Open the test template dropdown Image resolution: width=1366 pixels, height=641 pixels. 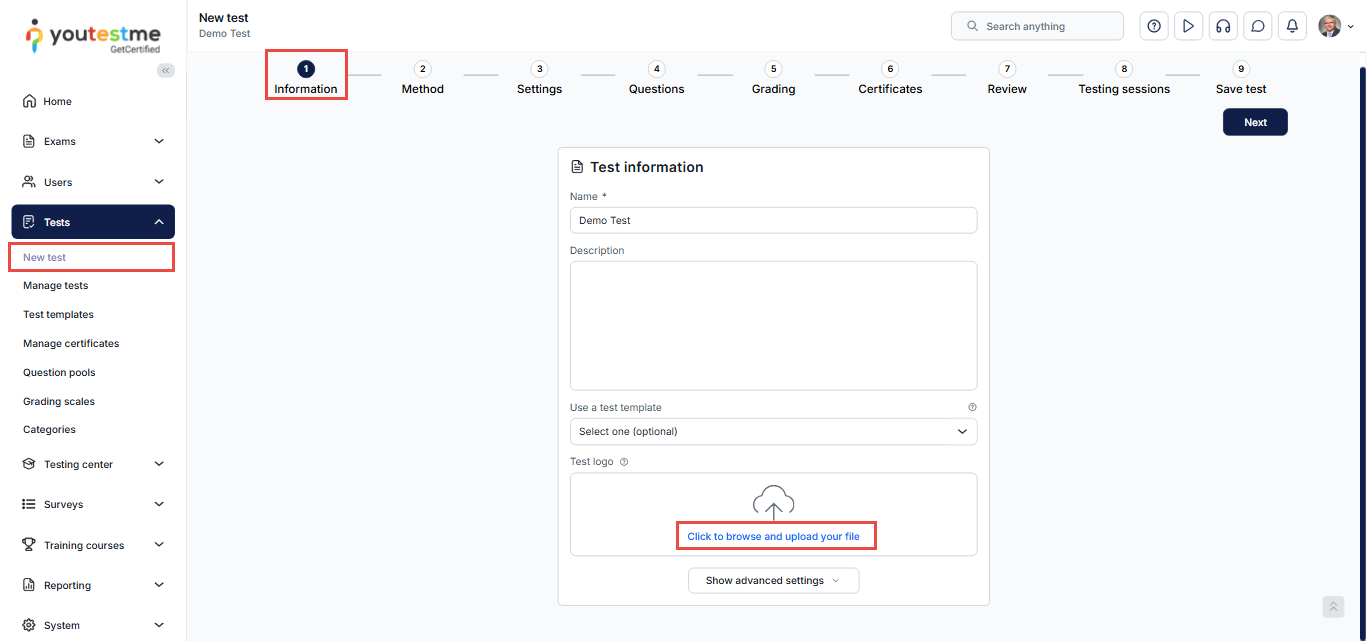click(x=773, y=432)
